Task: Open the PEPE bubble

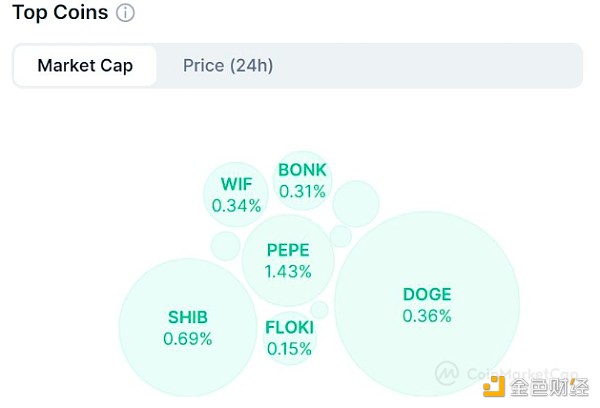Action: tap(288, 260)
